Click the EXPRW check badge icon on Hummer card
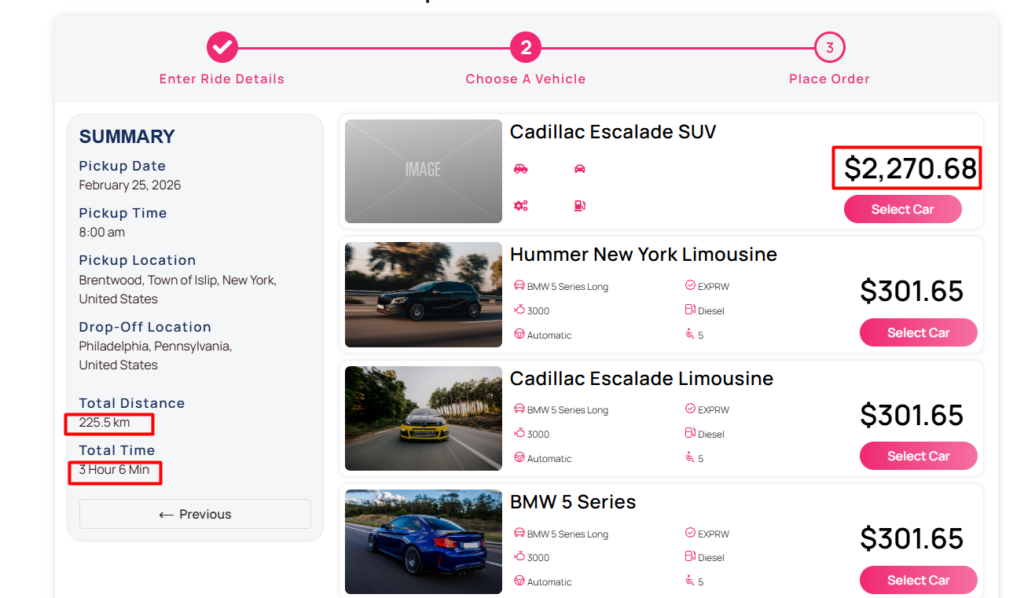Viewport: 1024px width, 598px height. coord(689,286)
